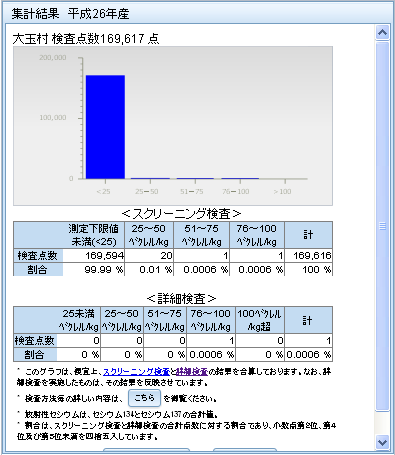Click the こちら button
395x455 pixels.
point(144,398)
